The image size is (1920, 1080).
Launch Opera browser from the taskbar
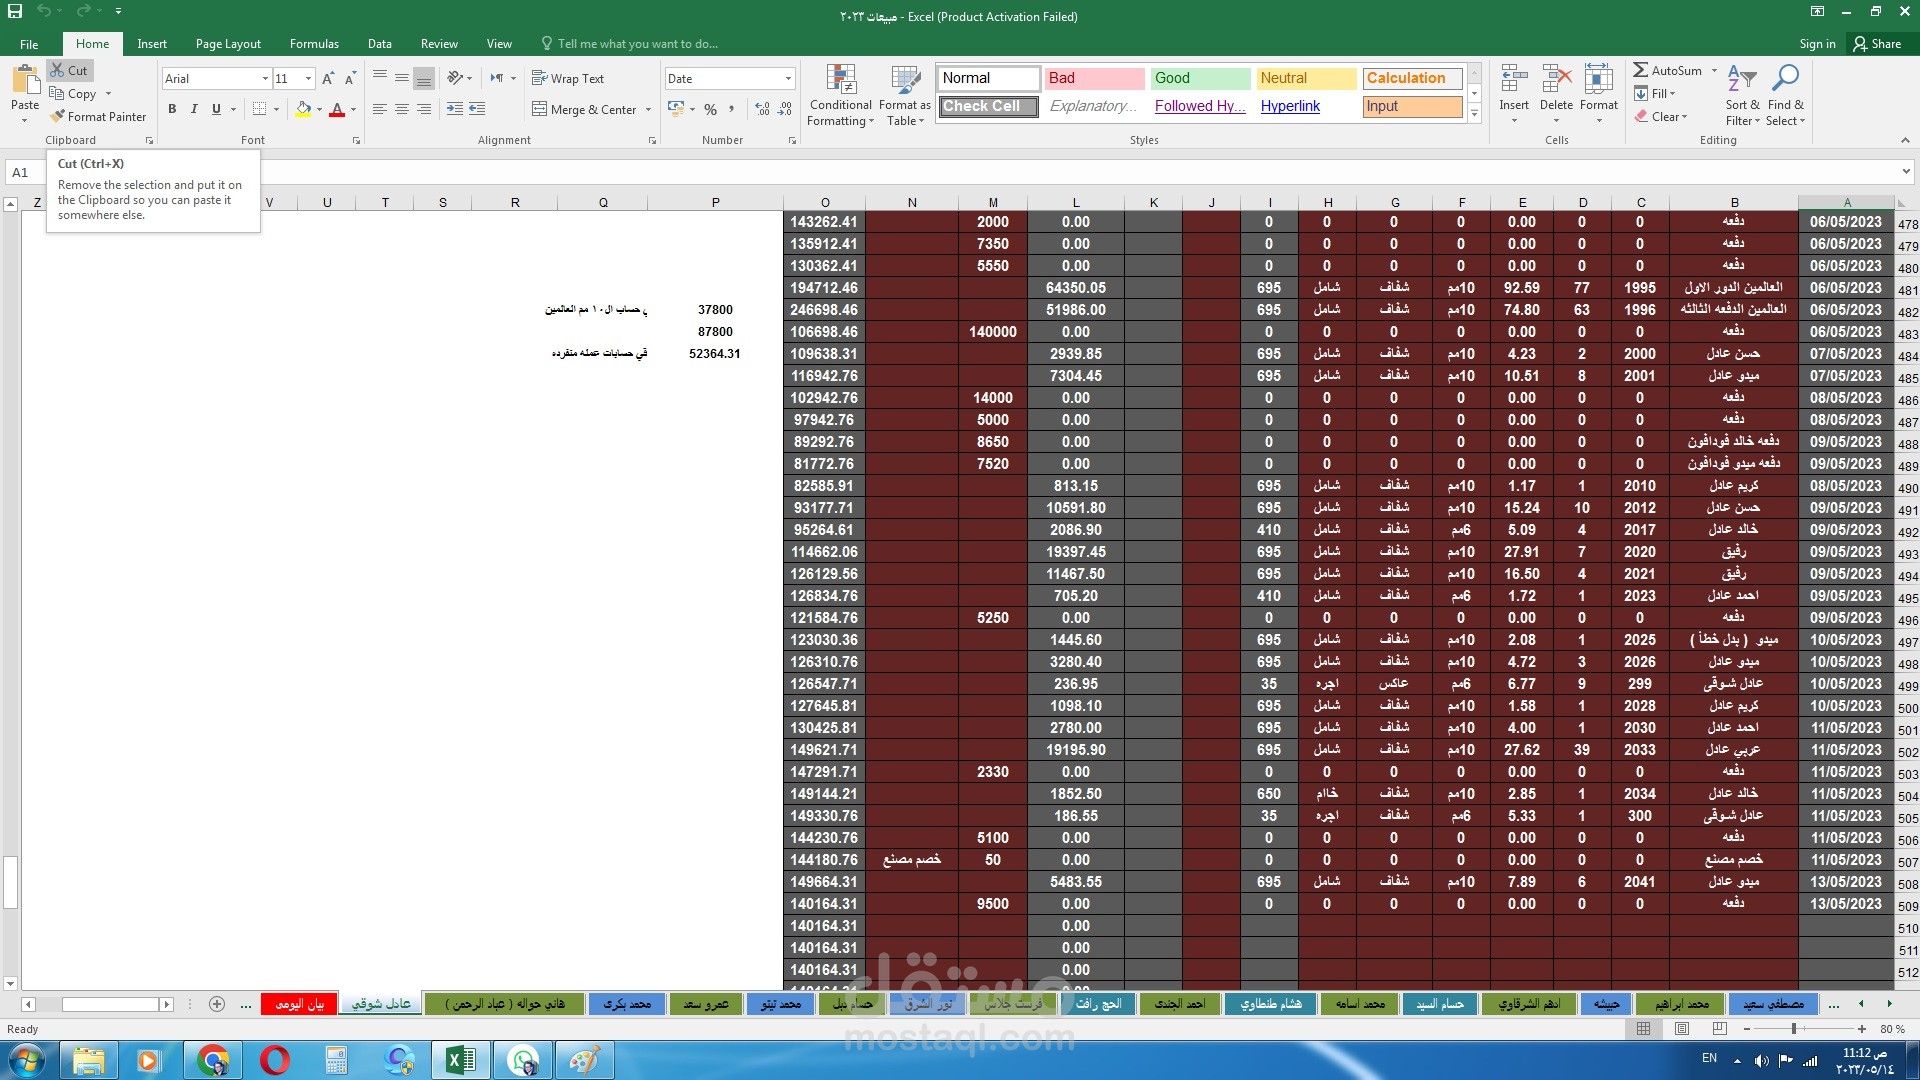point(275,1060)
